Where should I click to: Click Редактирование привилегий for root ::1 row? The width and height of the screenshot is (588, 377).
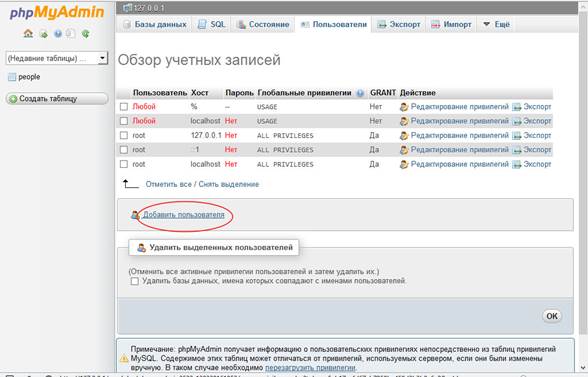tap(459, 150)
